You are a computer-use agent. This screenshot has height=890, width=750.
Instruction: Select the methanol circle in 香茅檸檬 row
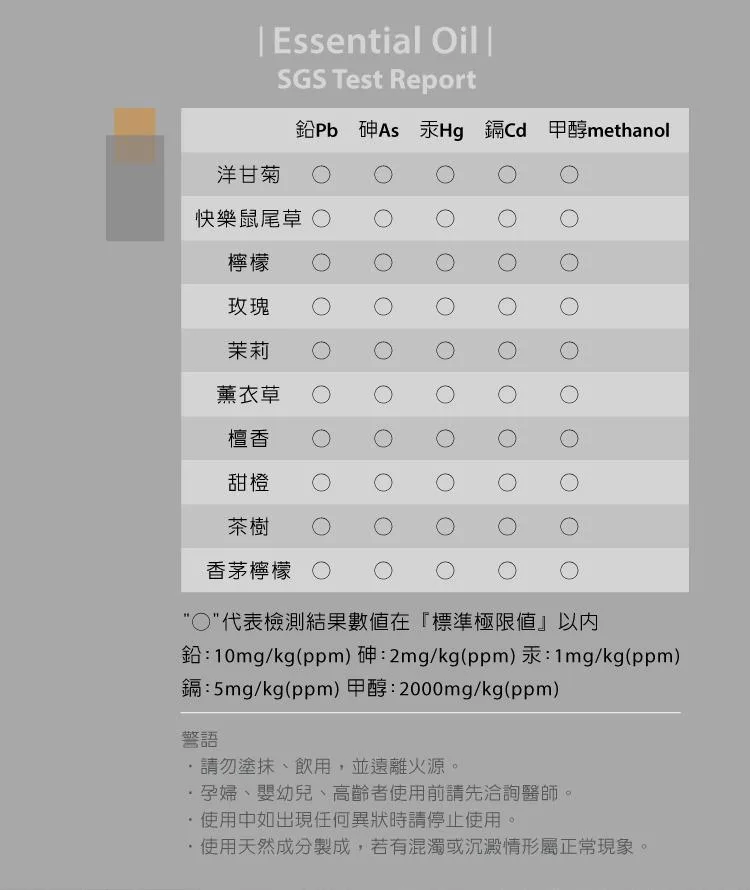click(569, 571)
